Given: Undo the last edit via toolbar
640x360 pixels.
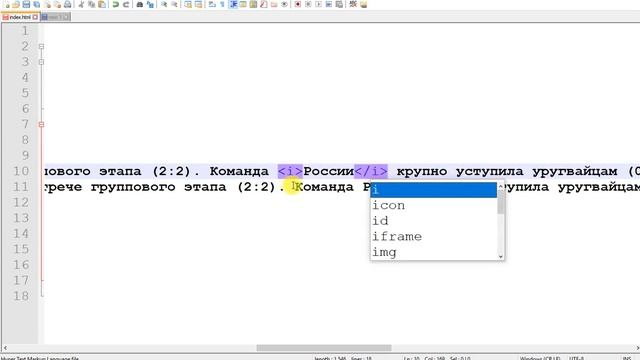Looking at the screenshot, I should click(116, 4).
